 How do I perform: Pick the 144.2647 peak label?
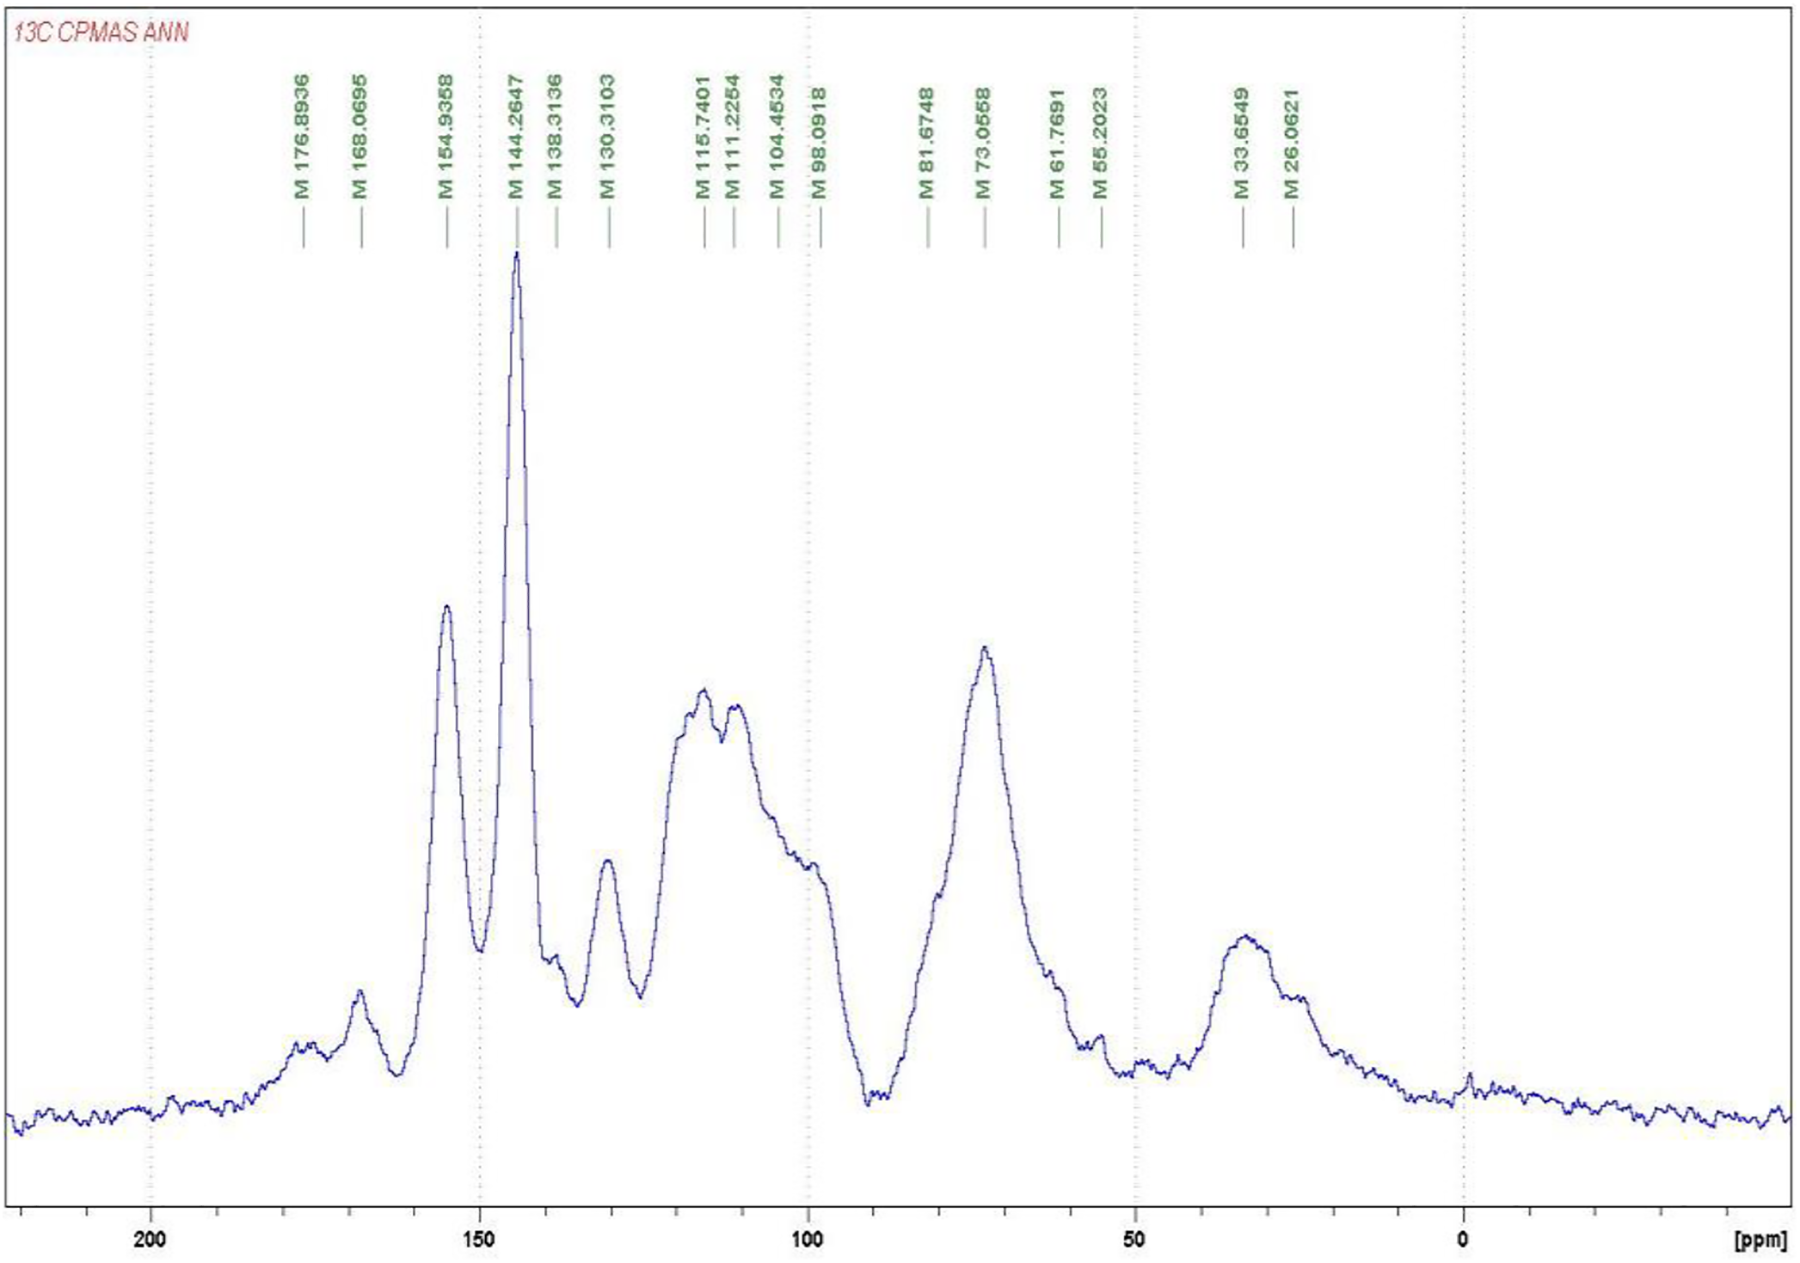516,137
